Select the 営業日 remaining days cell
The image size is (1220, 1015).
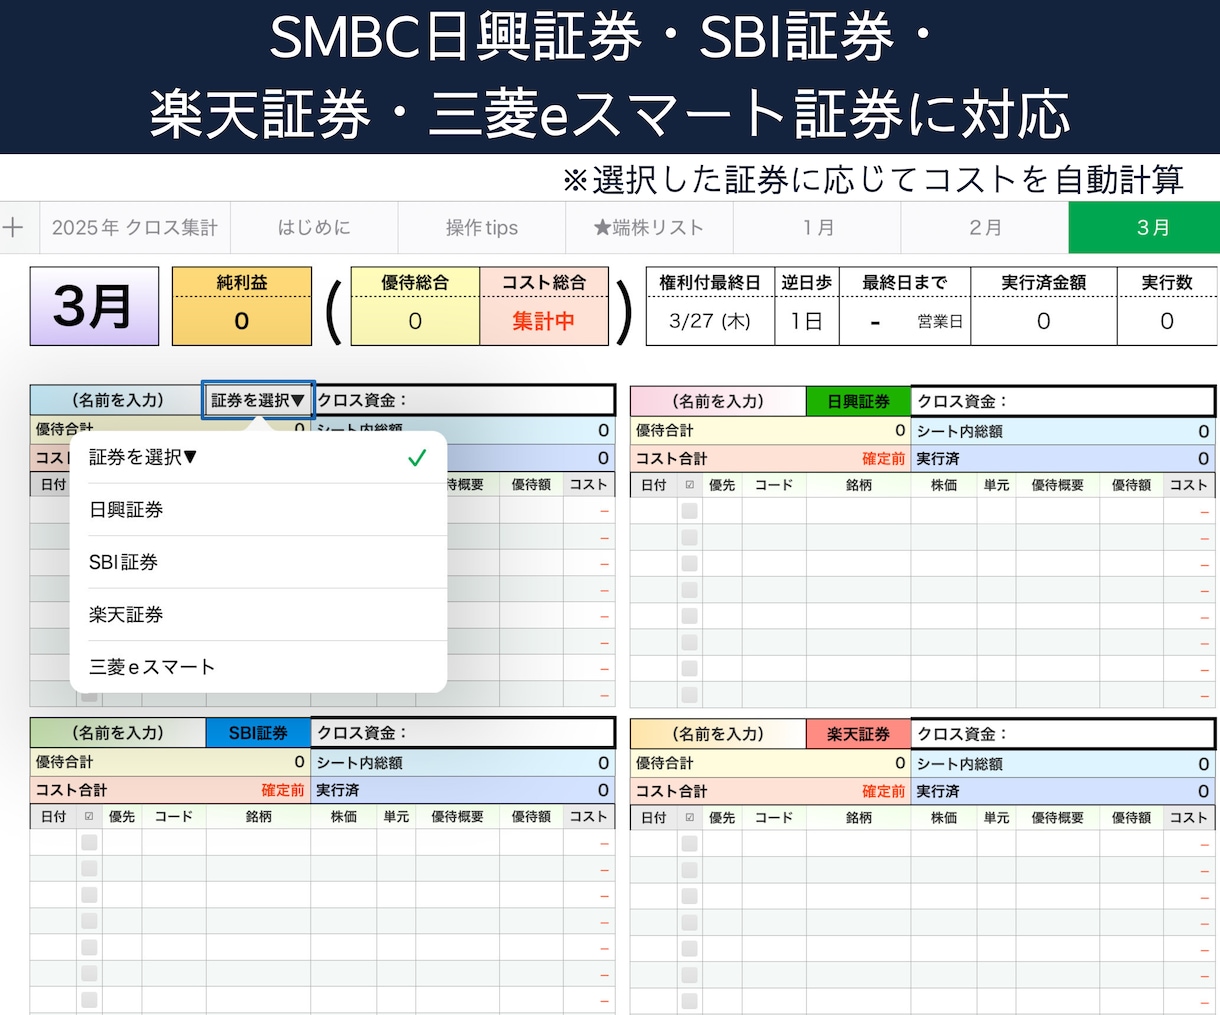point(905,321)
